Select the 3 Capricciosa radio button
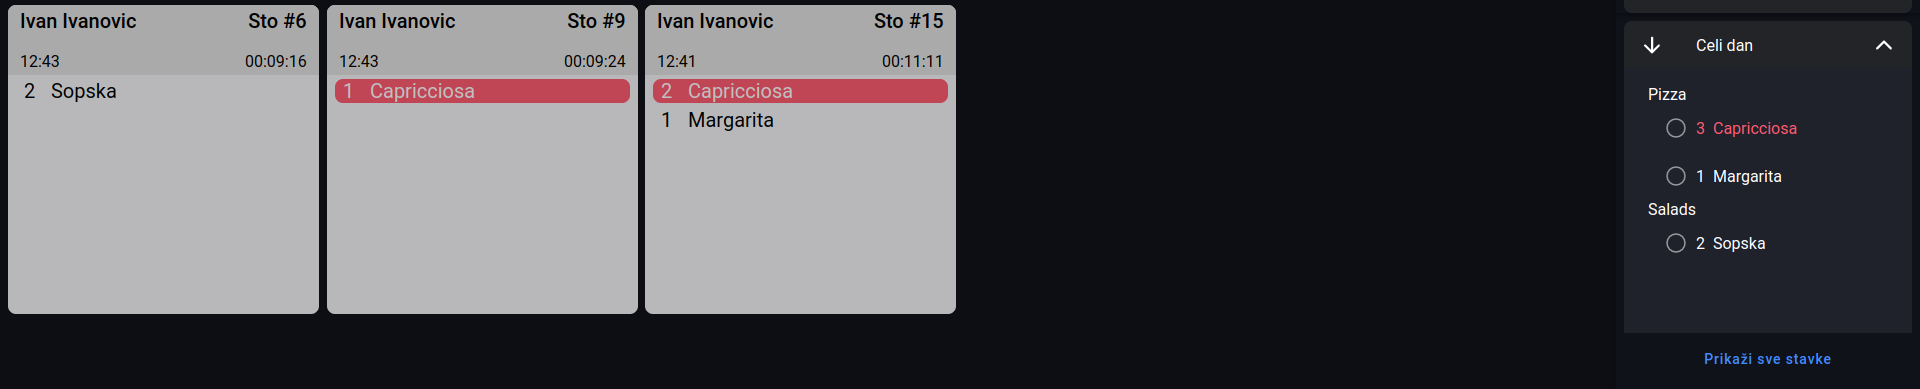Image resolution: width=1920 pixels, height=389 pixels. 1676,128
